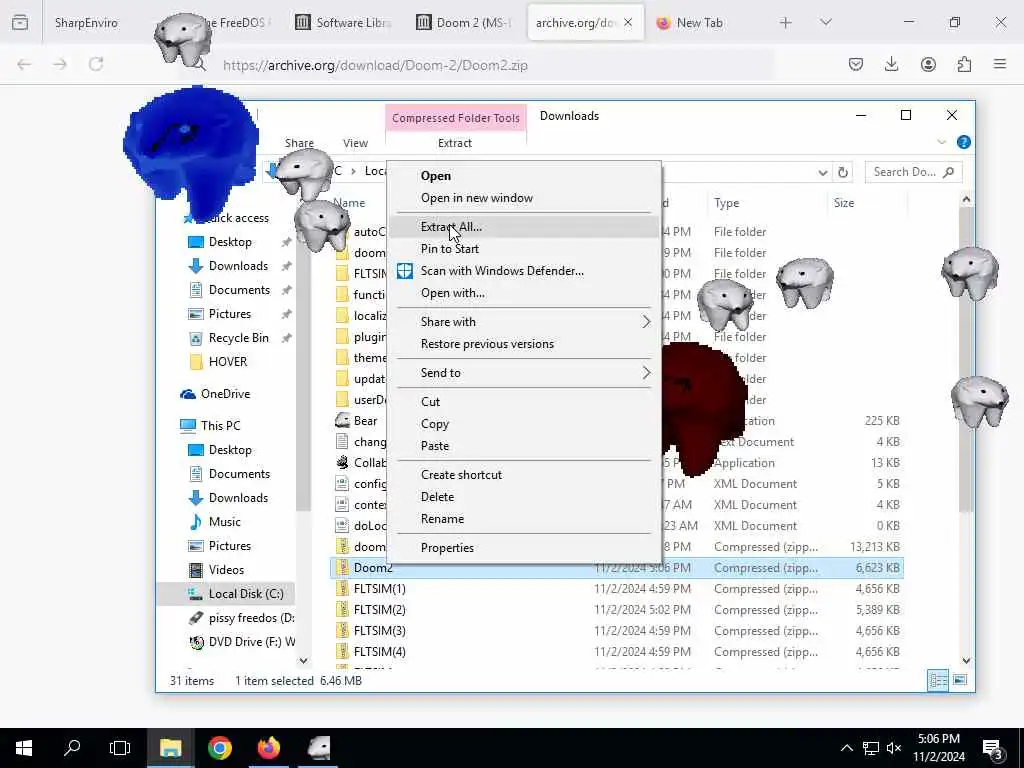
Task: Refresh the Downloads folder view
Action: pos(842,172)
